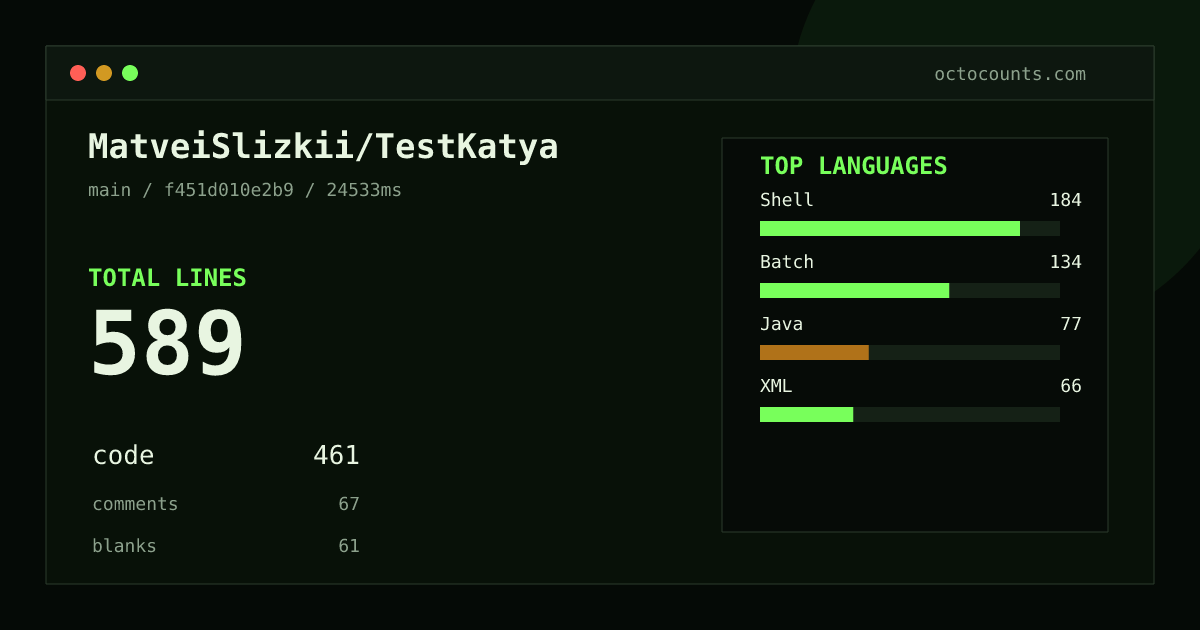Click the blanks row label
This screenshot has width=1200, height=630.
coord(124,546)
